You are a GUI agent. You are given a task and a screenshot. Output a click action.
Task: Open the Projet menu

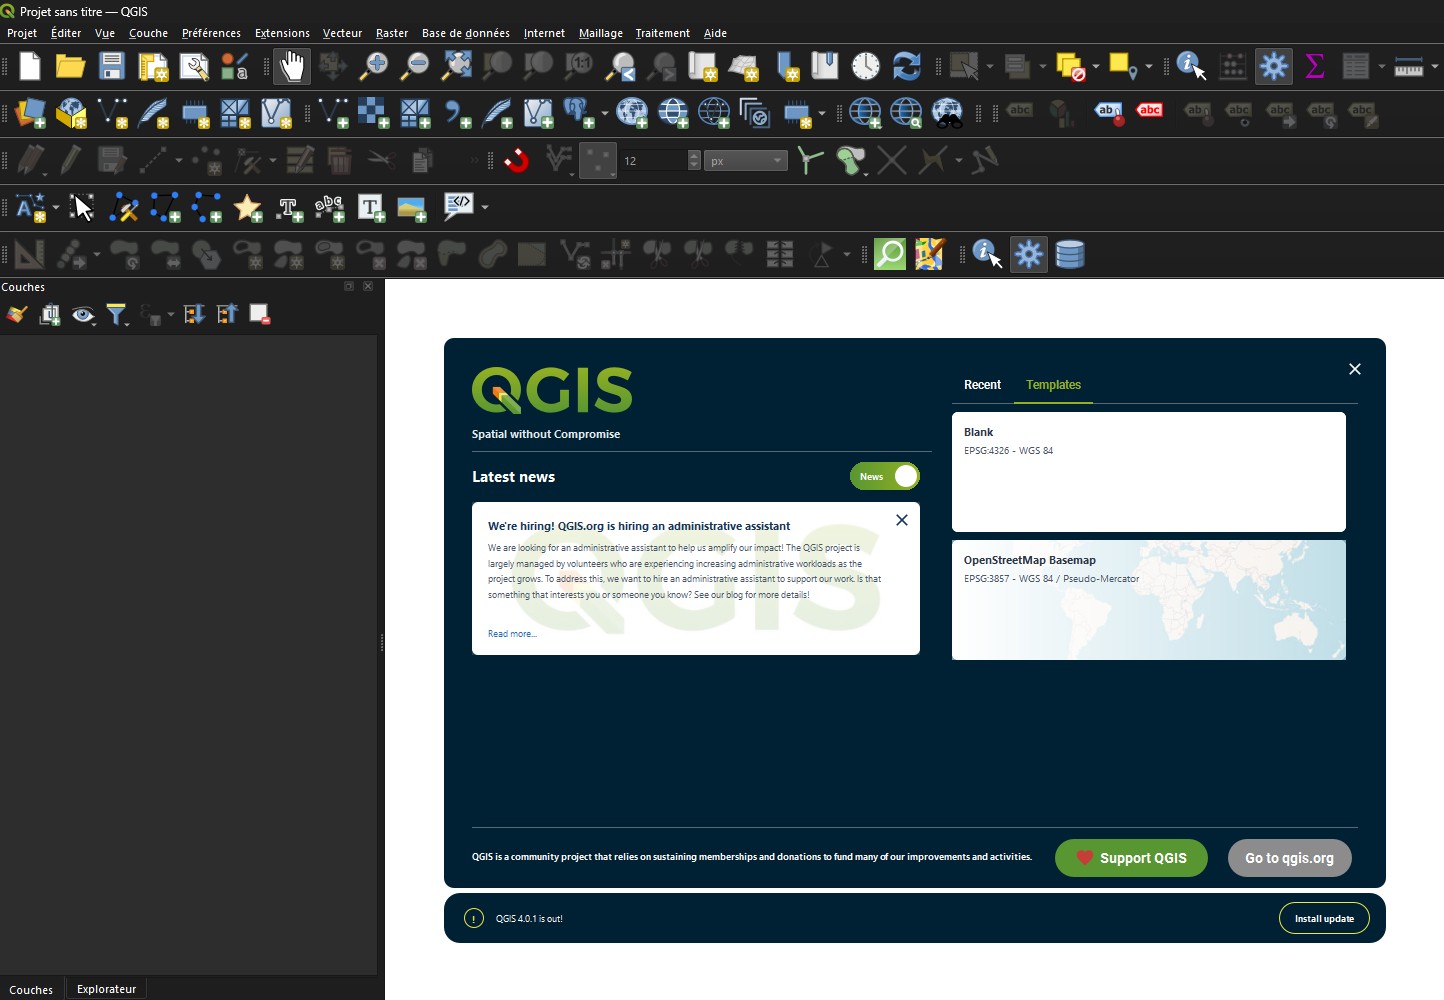coord(22,33)
